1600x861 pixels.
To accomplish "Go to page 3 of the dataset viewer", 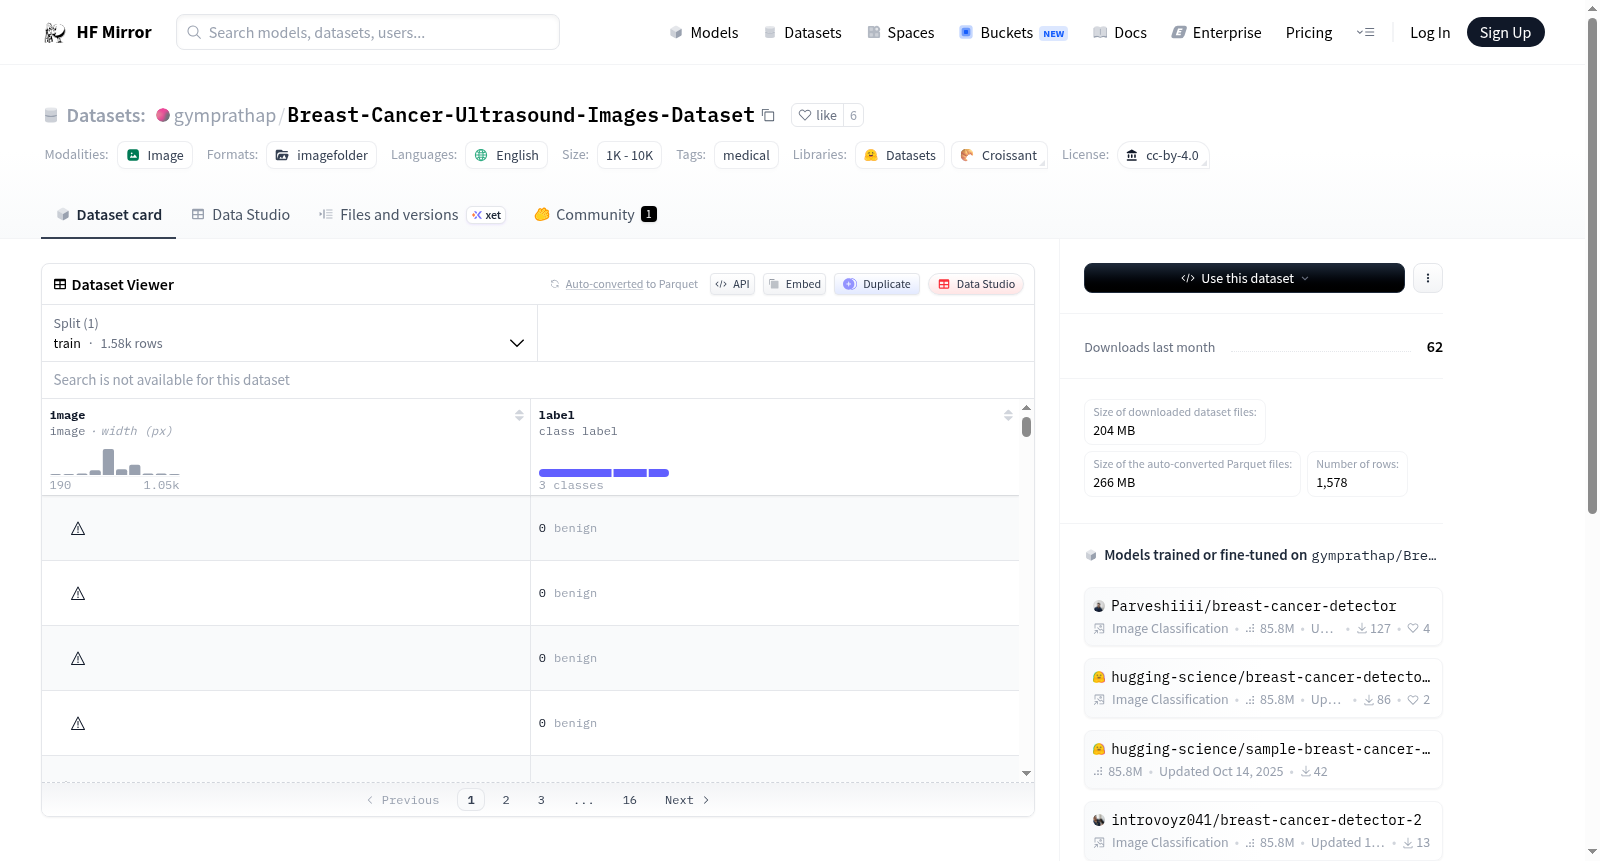I will 541,800.
